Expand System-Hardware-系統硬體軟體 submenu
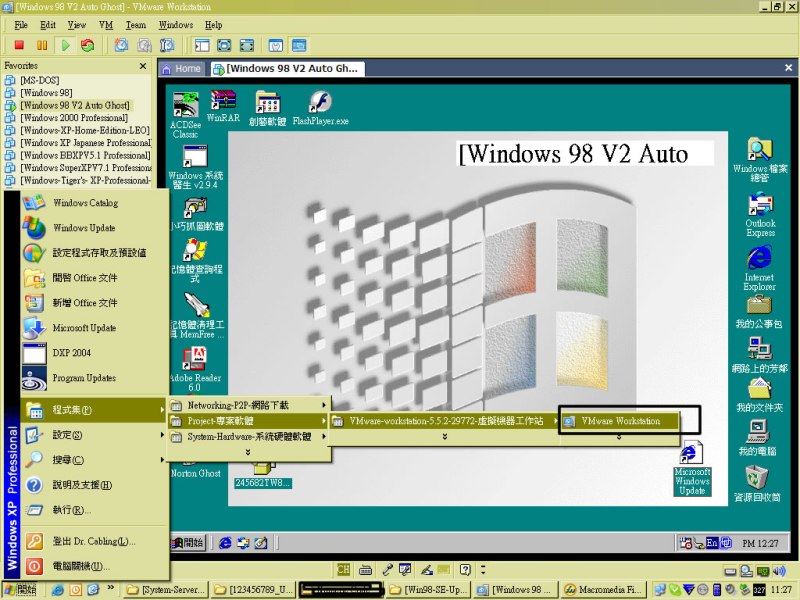The width and height of the screenshot is (800, 600). point(249,437)
